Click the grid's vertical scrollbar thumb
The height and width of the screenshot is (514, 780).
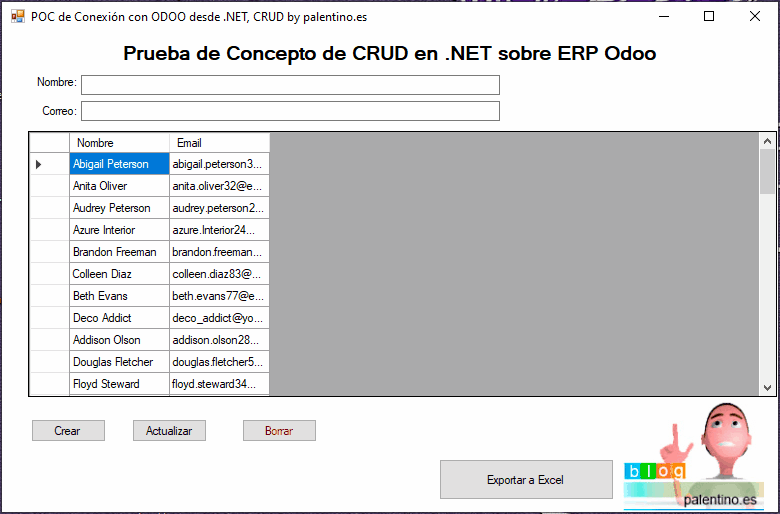[767, 171]
